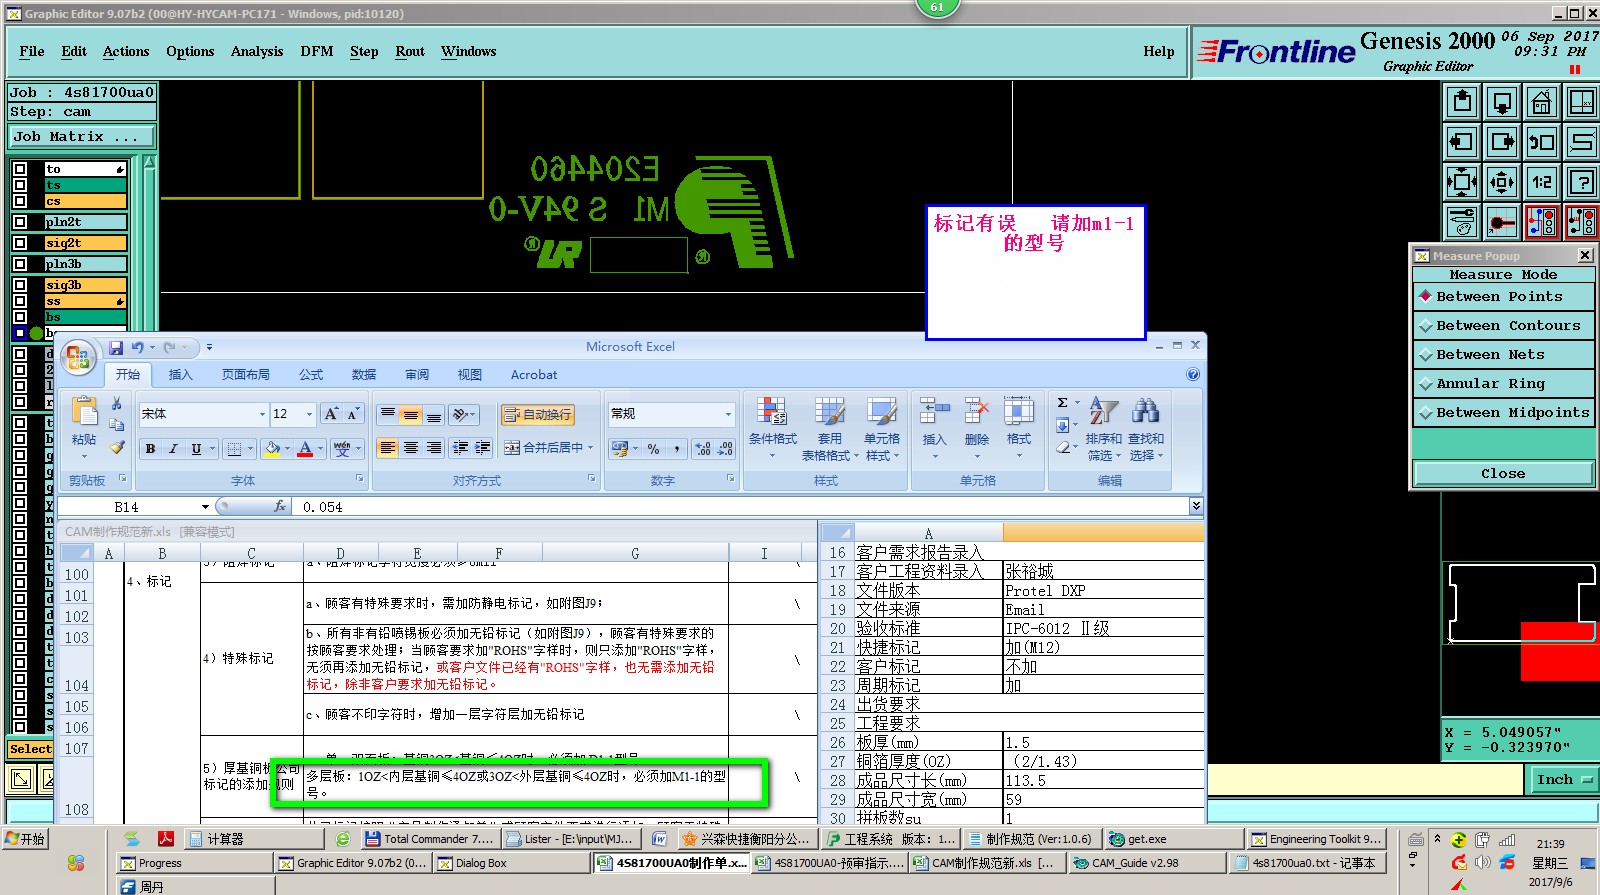Open the Merge and Center dropdown arrow
Screen dimensions: 1600x895
(591, 448)
